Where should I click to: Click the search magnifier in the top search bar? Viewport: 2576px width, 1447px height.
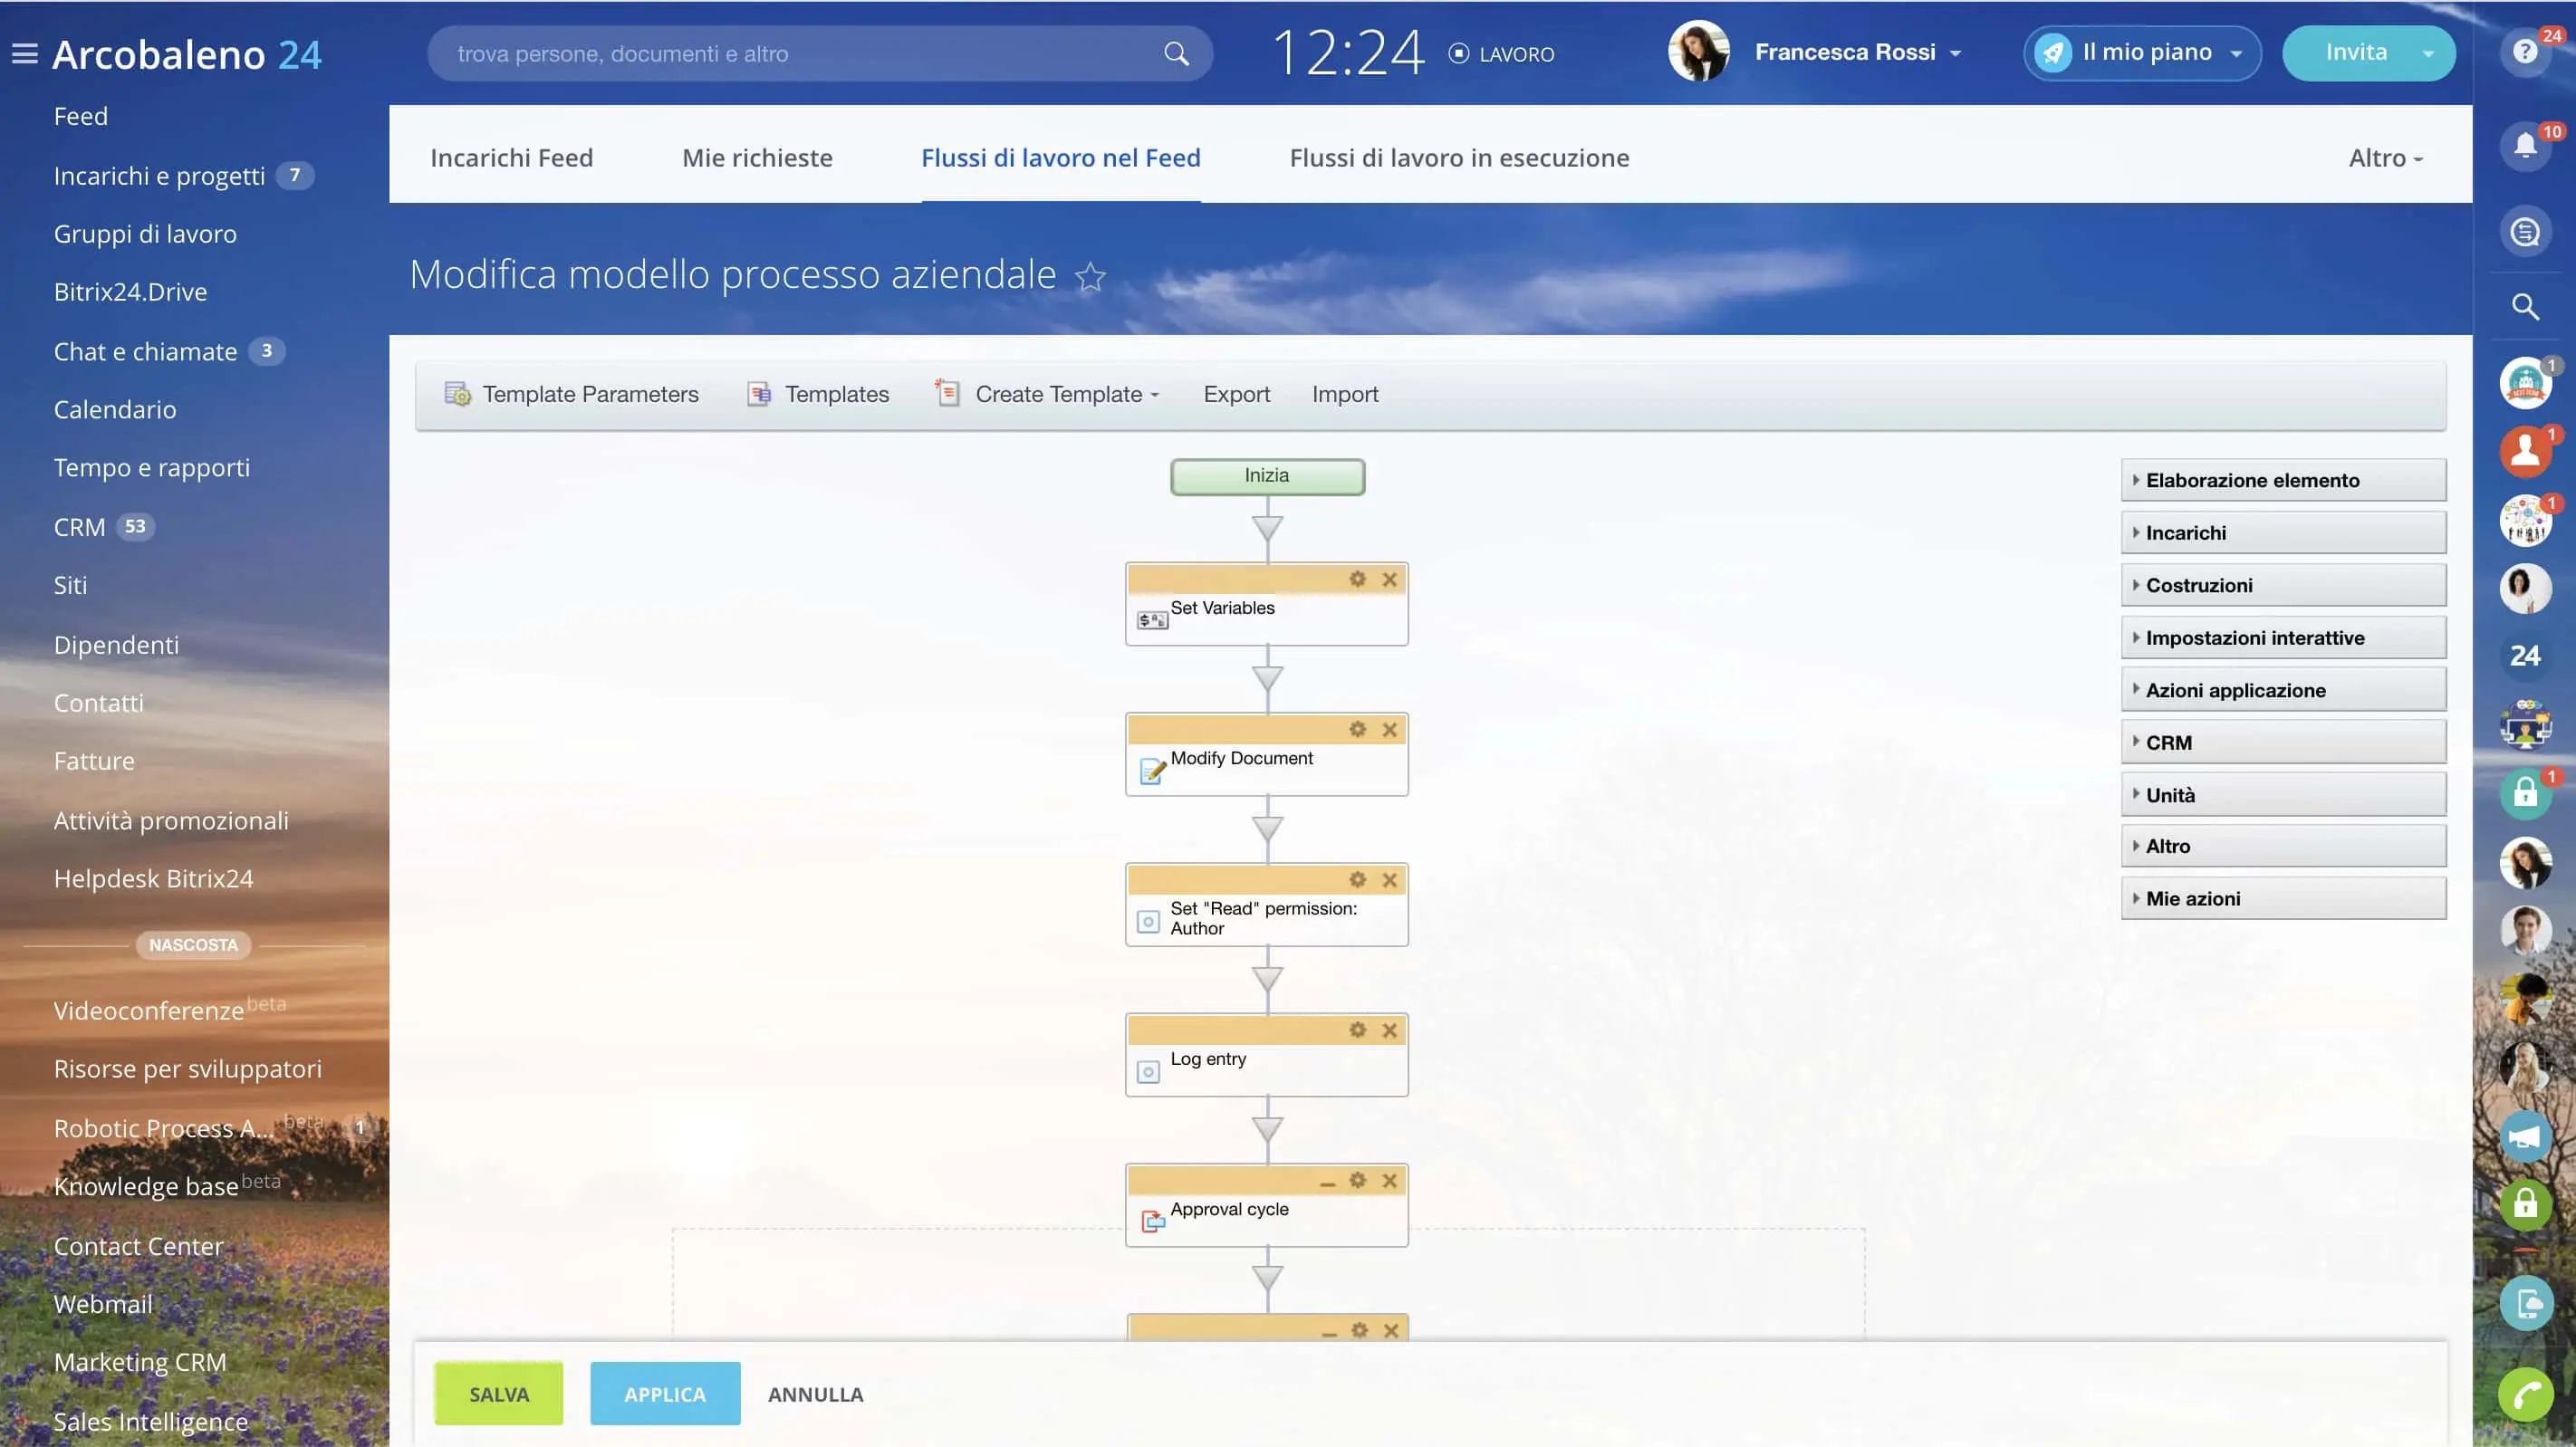[x=1176, y=54]
